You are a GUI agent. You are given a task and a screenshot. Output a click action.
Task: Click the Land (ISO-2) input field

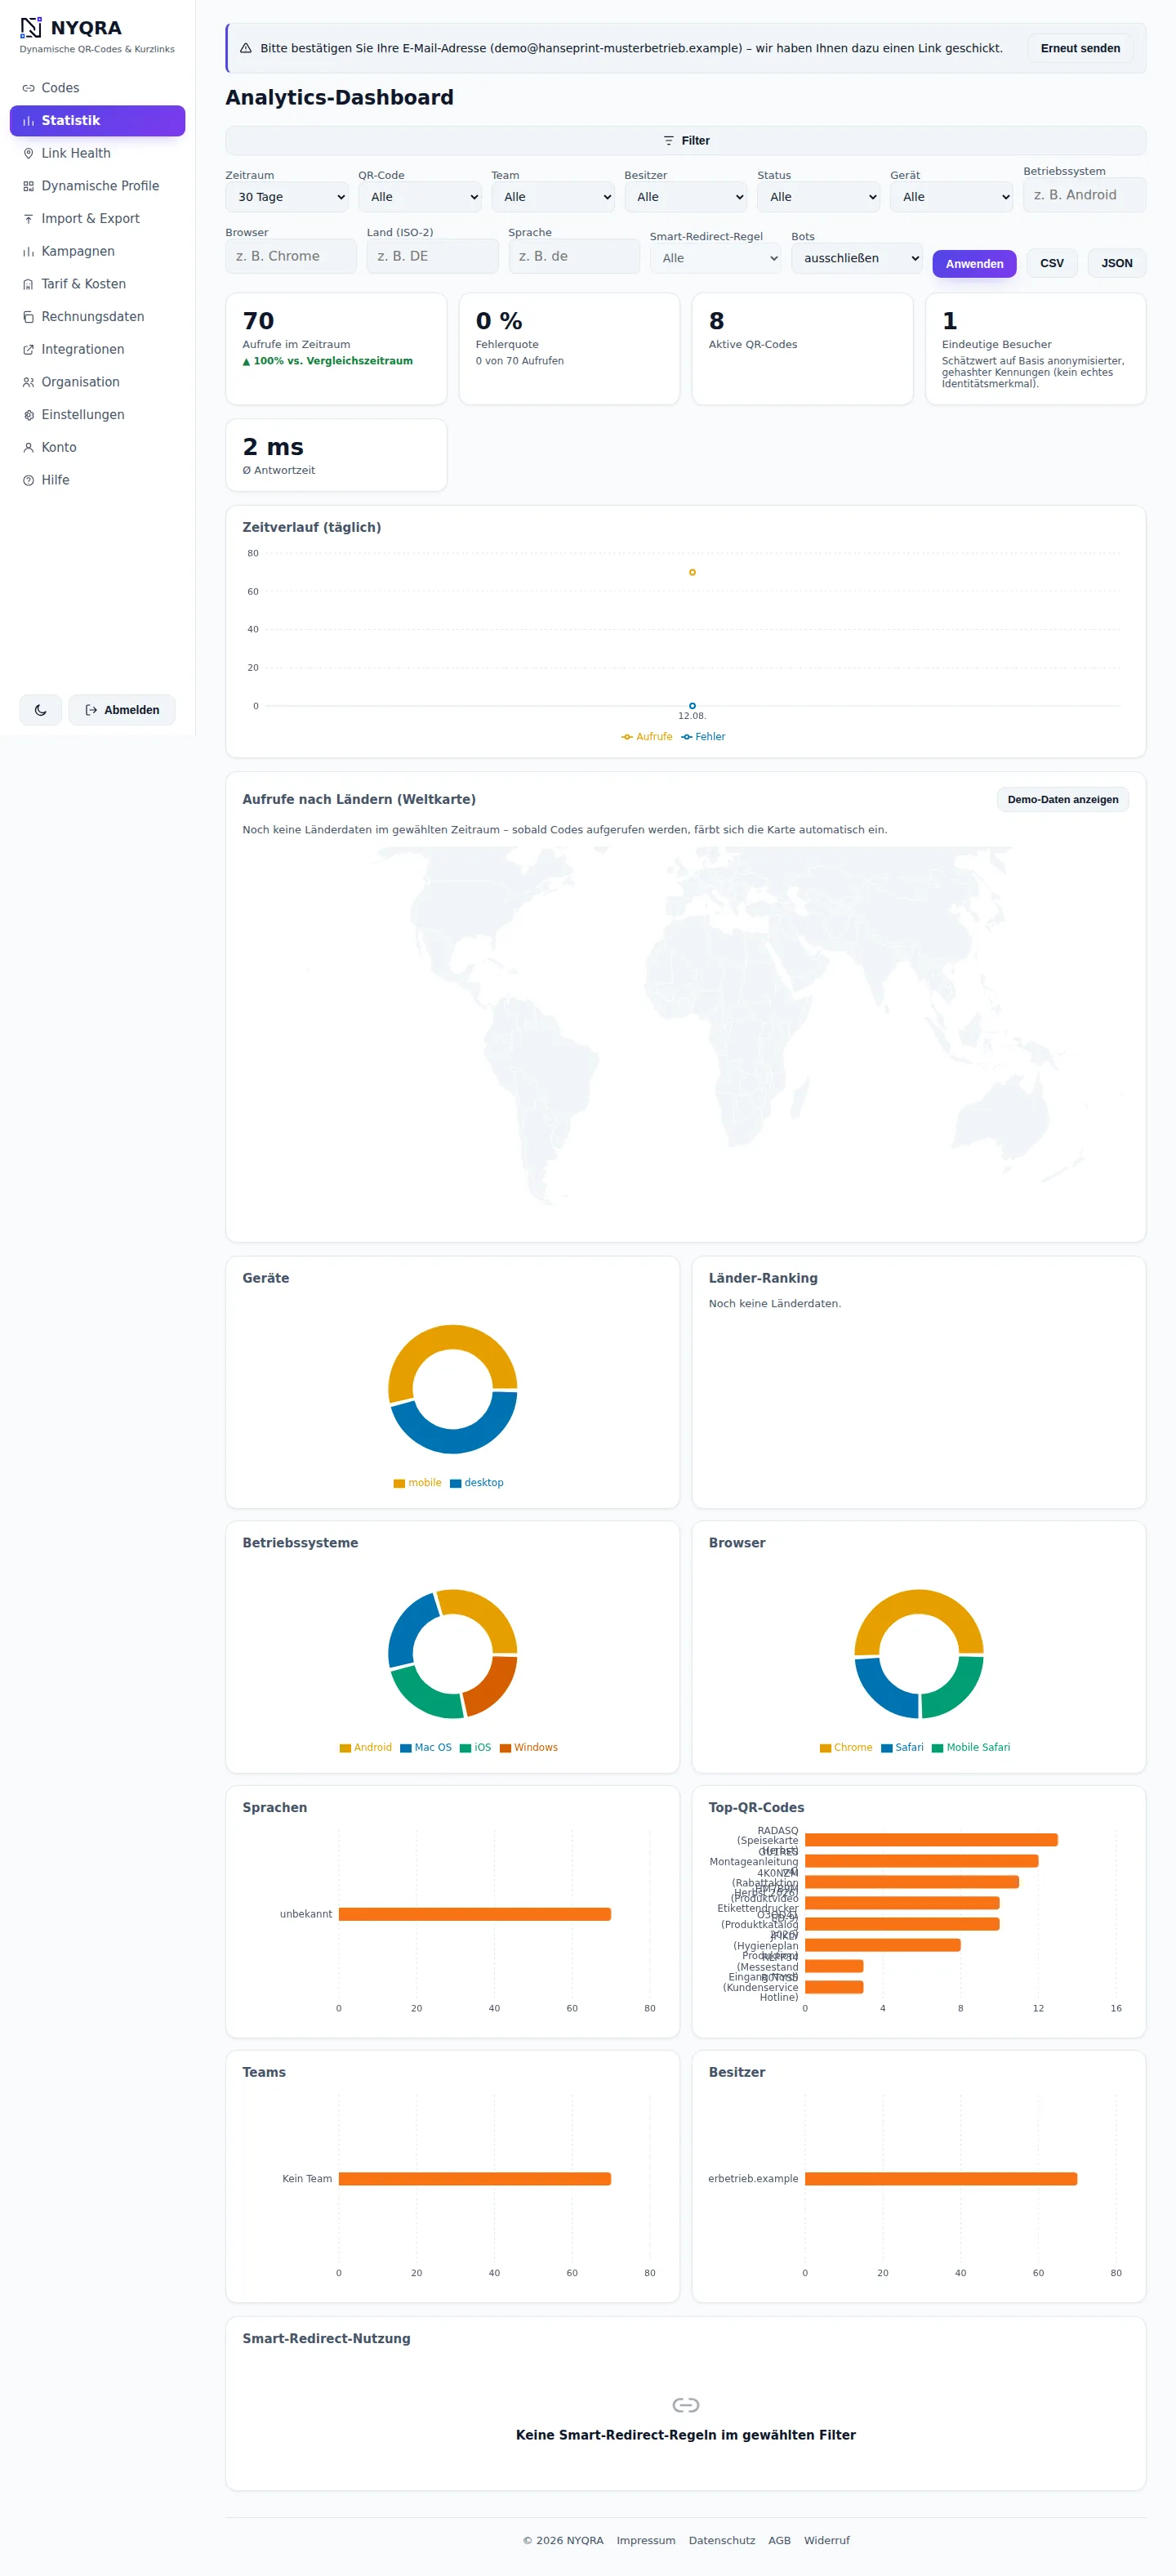click(x=432, y=256)
